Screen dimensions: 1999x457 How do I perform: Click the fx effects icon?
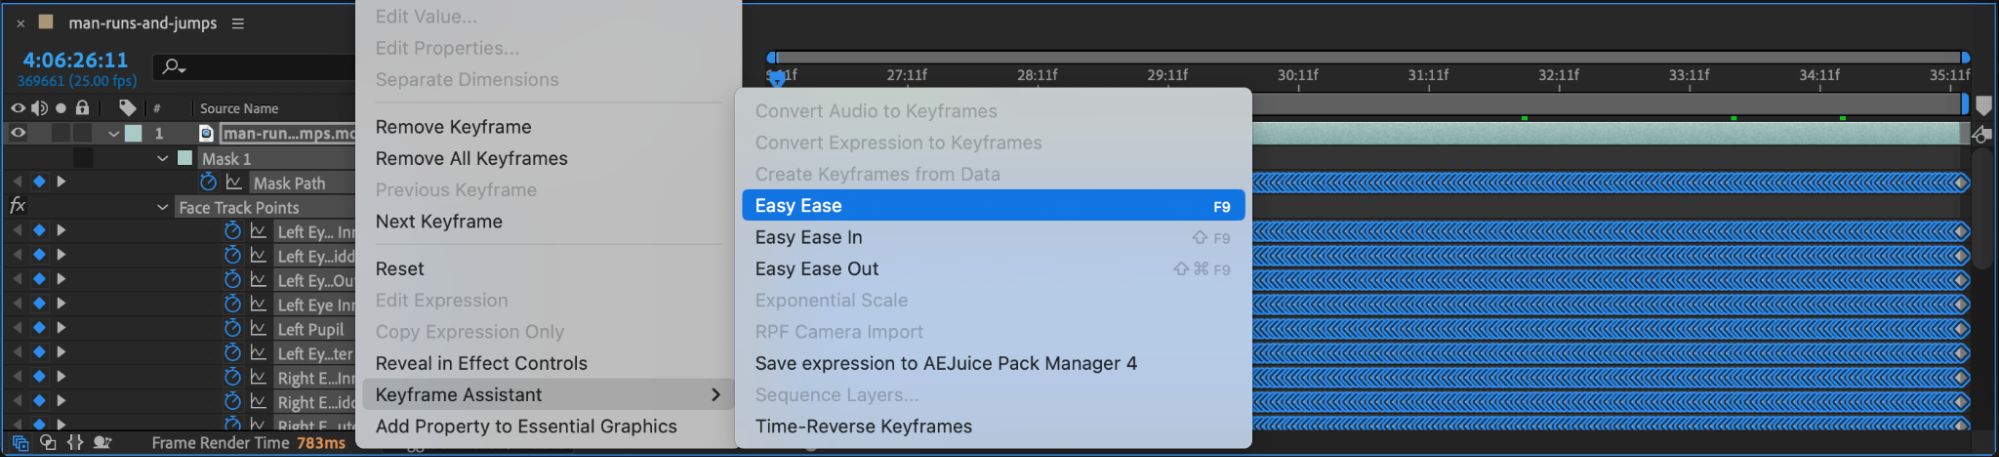pos(17,206)
